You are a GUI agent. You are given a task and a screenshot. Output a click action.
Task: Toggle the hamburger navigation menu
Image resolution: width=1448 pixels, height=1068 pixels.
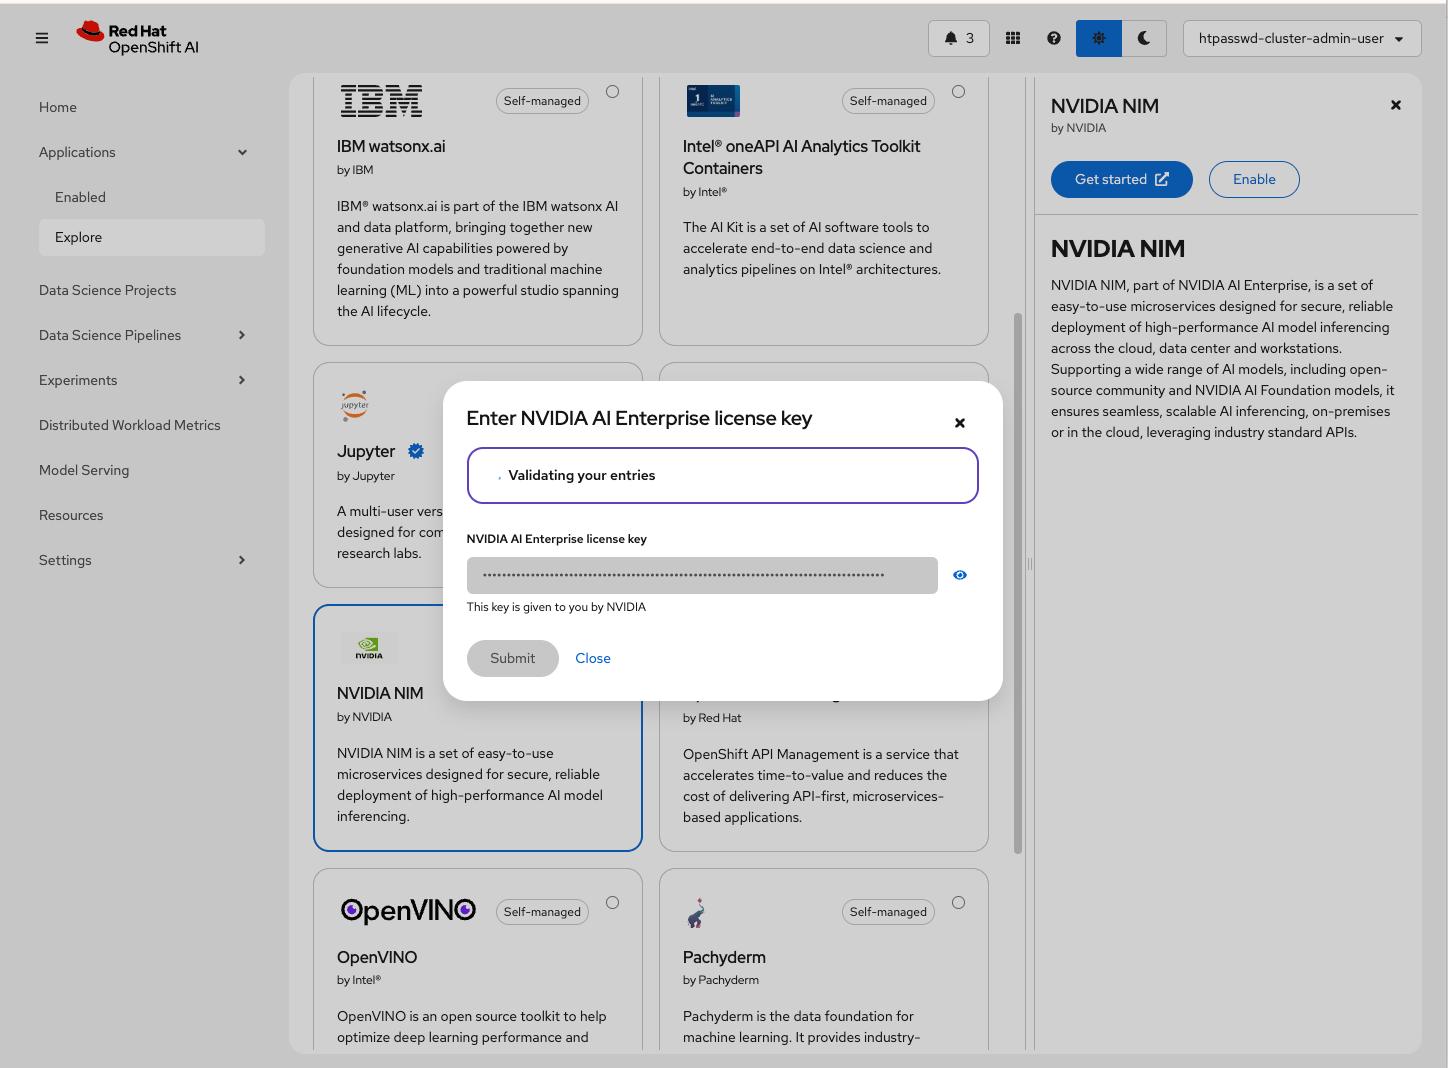click(42, 38)
